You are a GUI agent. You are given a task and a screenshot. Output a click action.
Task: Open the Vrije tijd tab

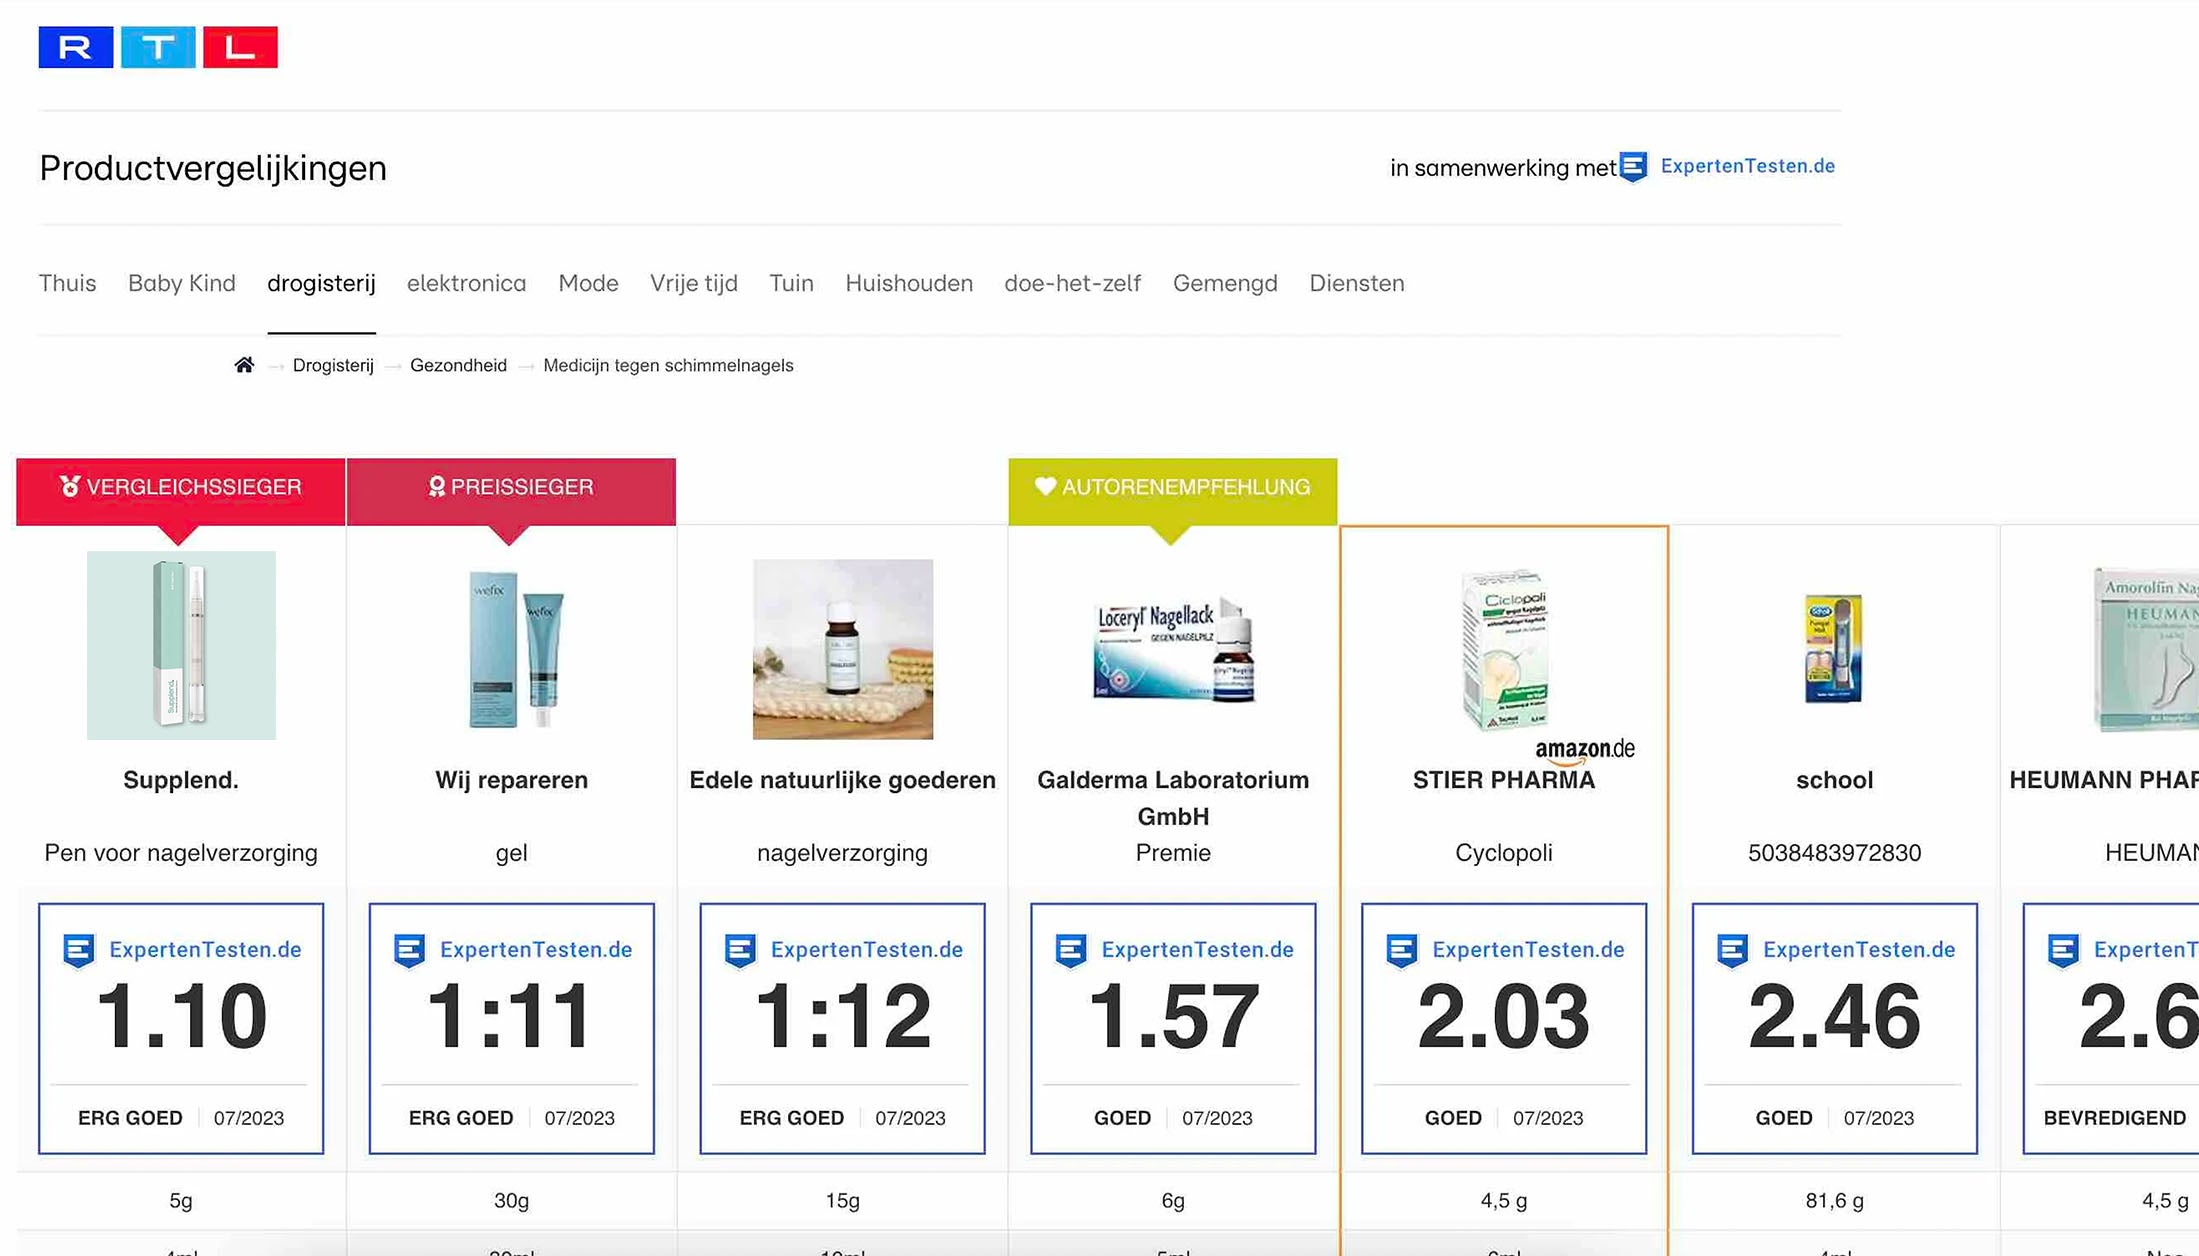click(x=694, y=283)
